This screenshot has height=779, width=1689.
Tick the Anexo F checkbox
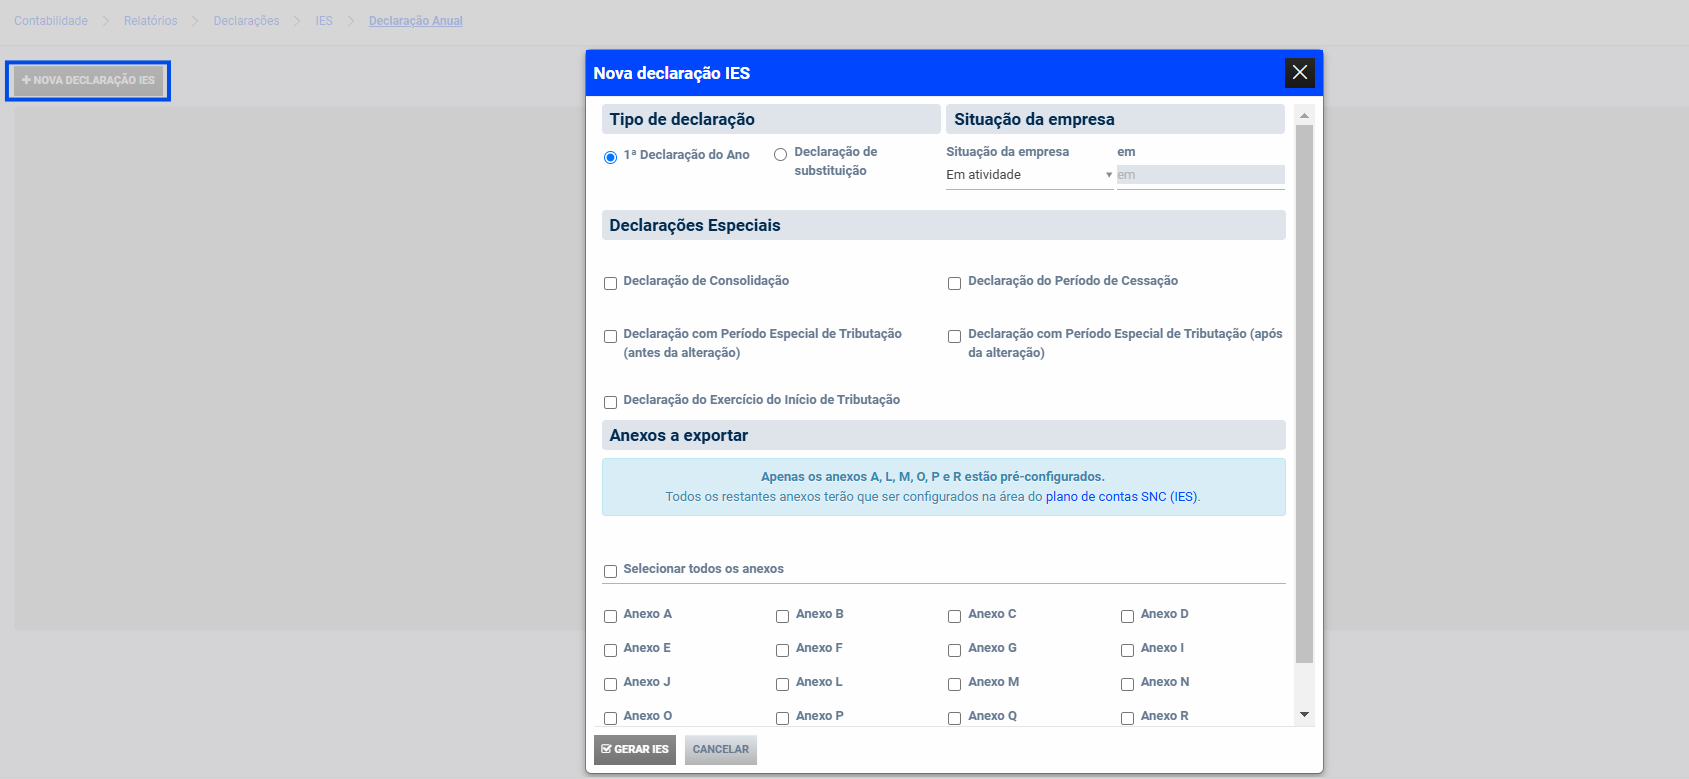pos(782,651)
